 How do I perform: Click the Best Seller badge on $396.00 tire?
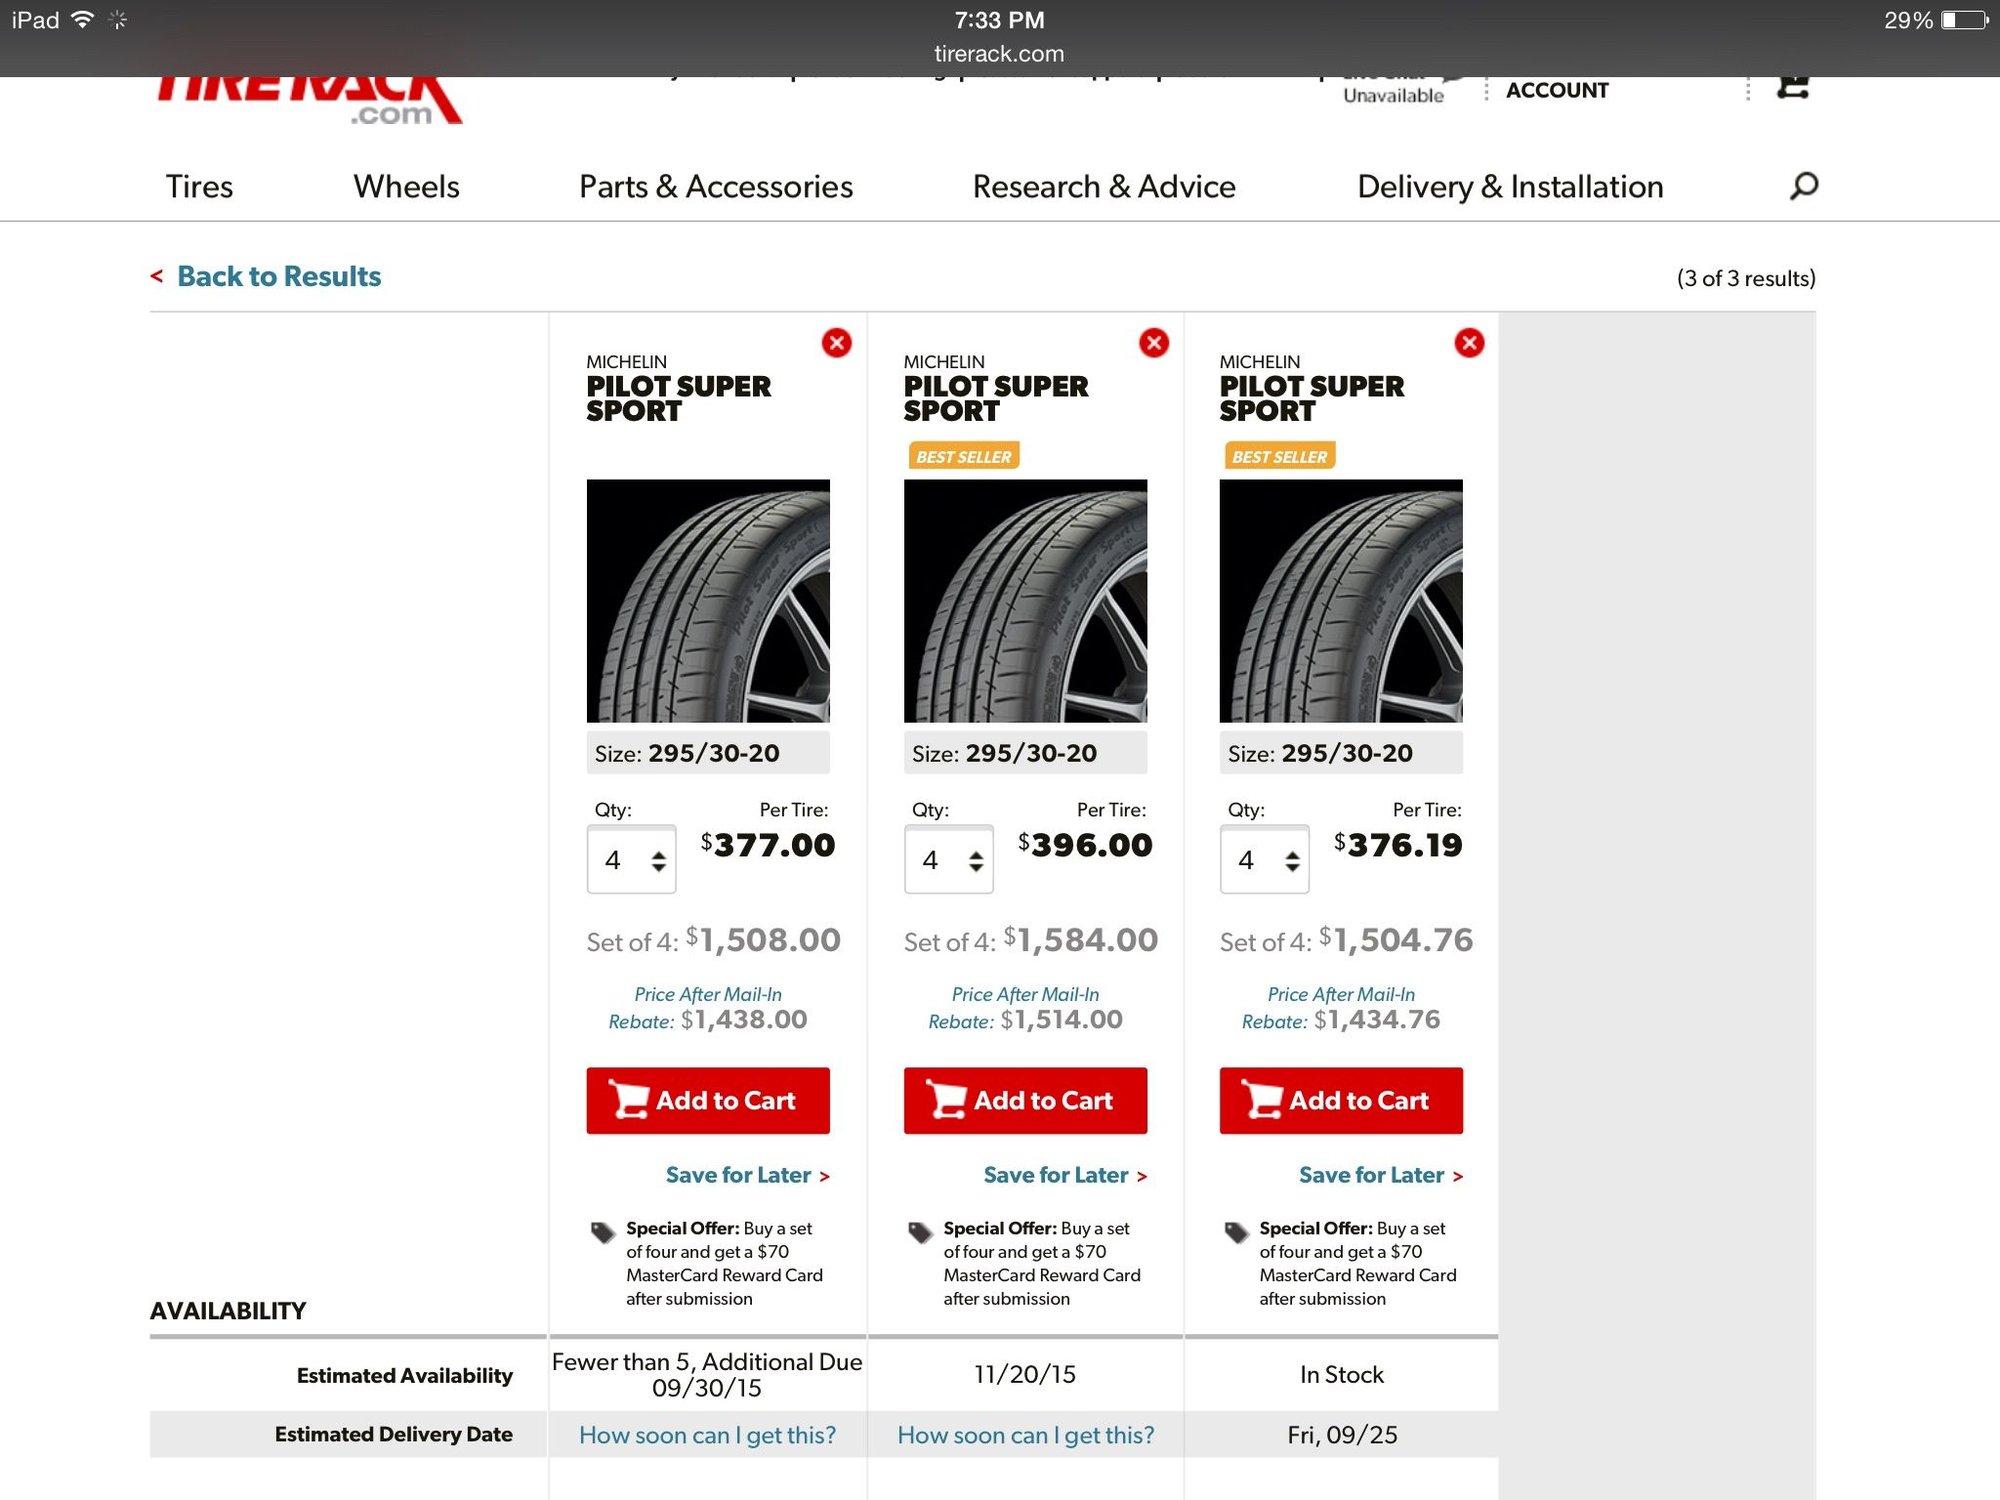[964, 456]
